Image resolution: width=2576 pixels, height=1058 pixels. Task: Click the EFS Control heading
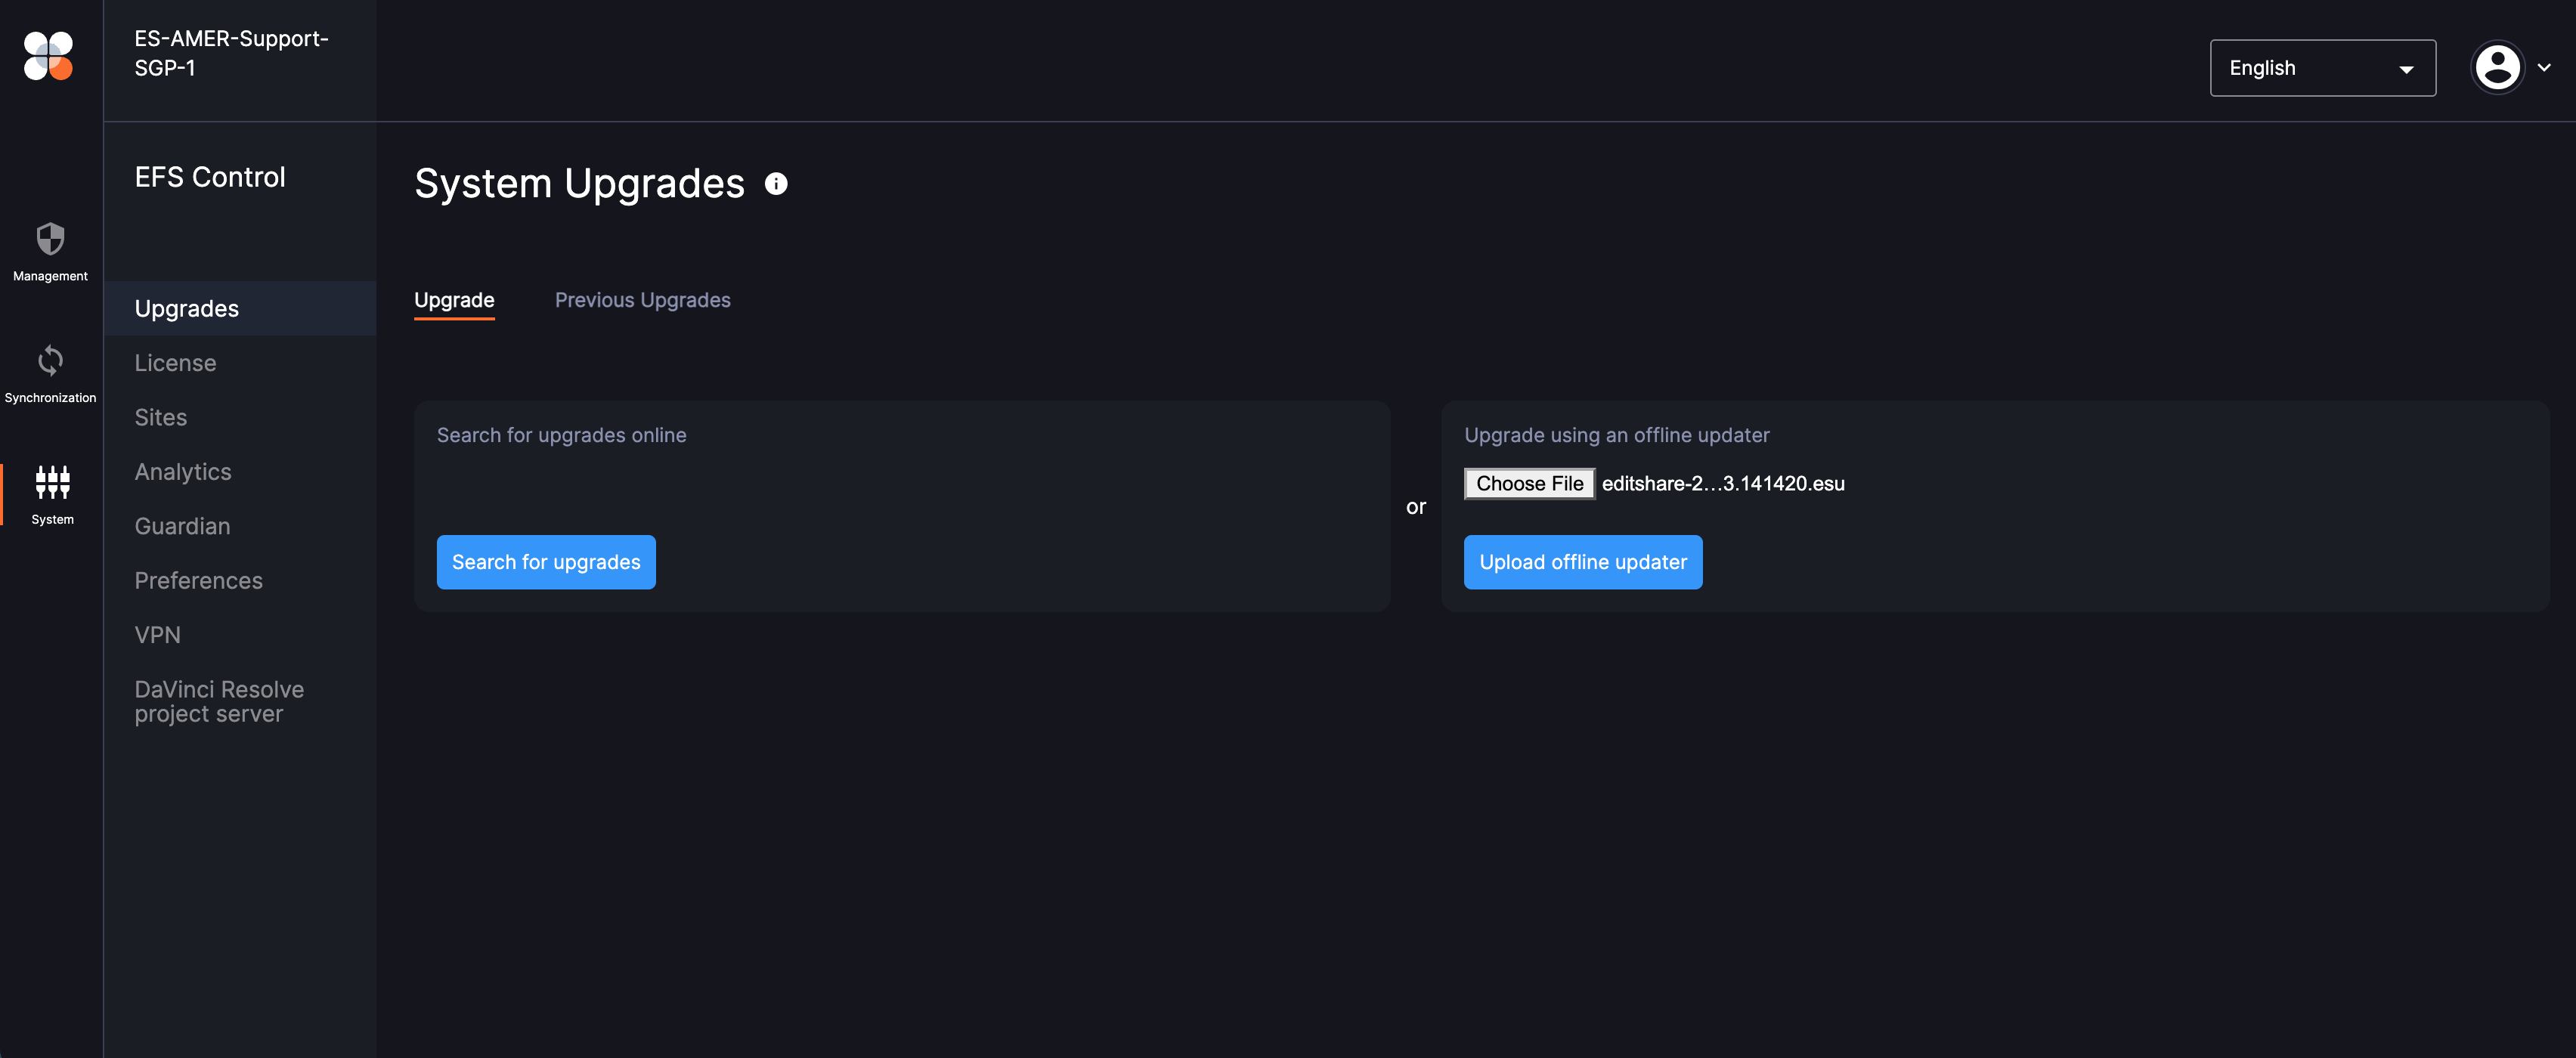coord(210,177)
